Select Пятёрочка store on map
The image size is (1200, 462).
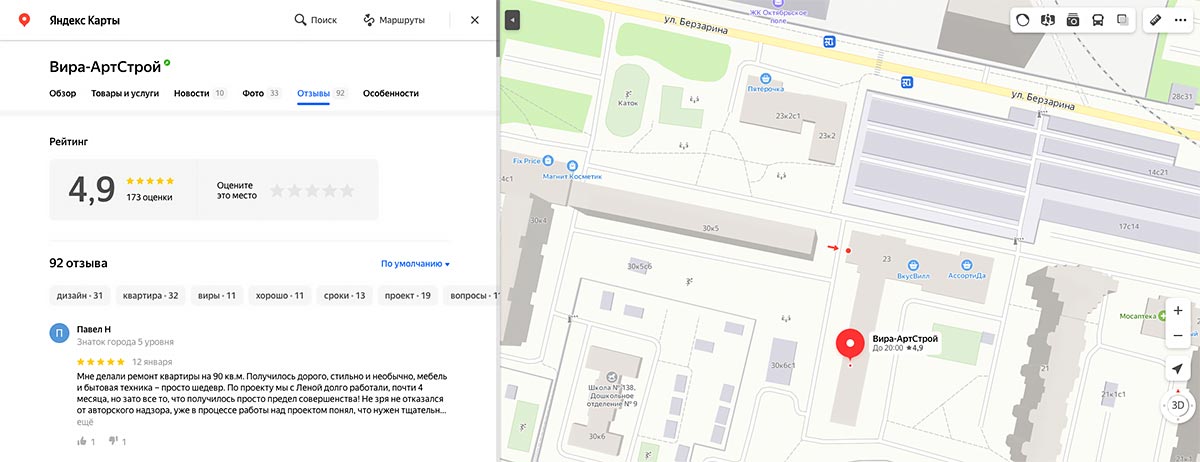(765, 82)
